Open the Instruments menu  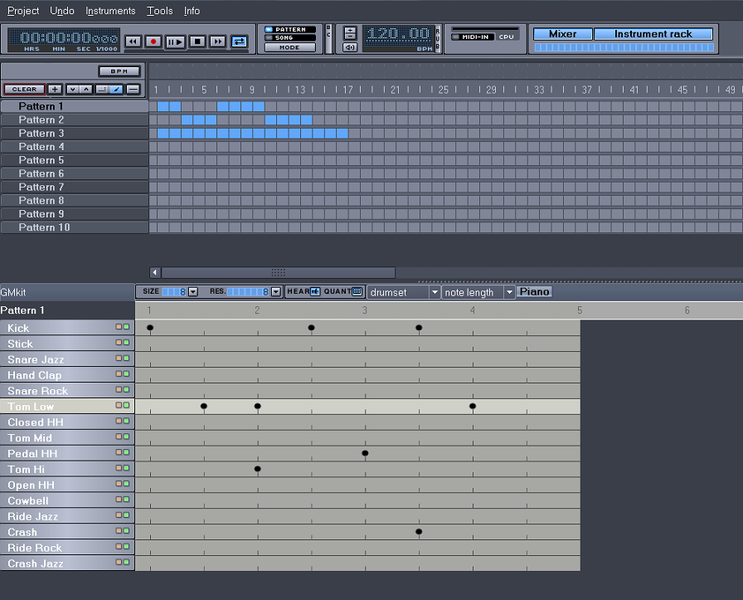tap(110, 10)
